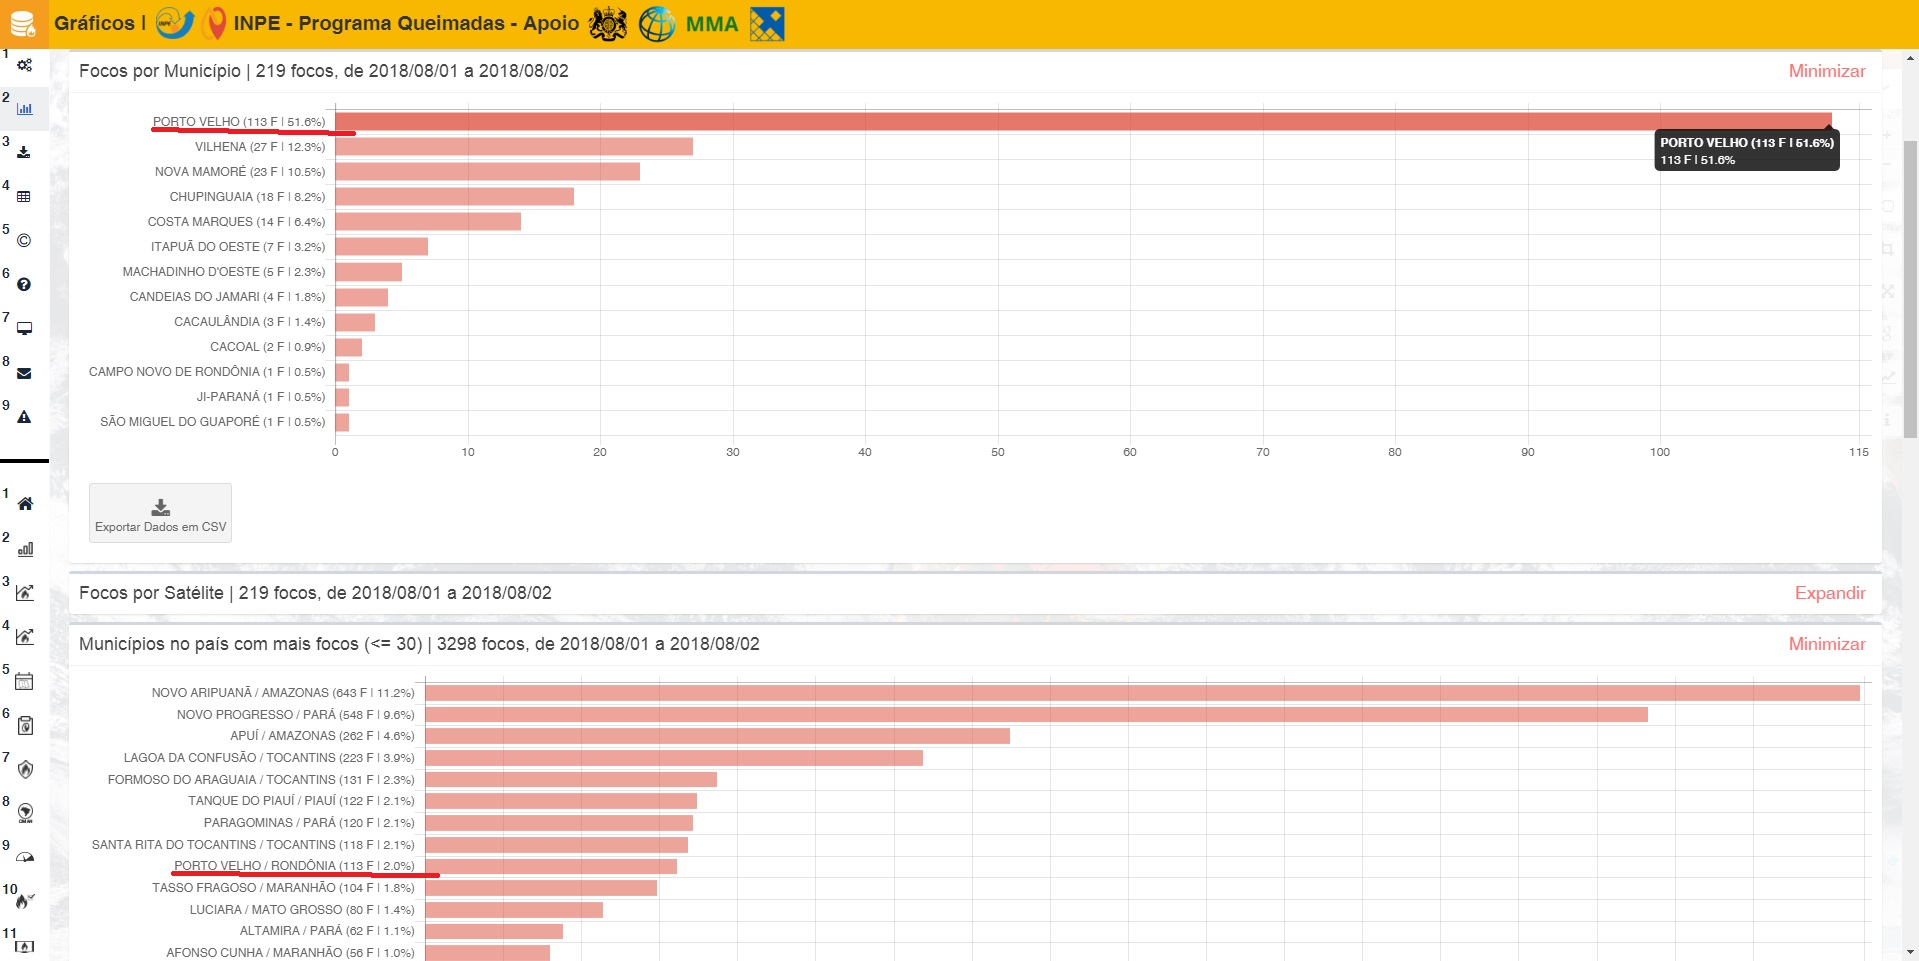
Task: Click the INPE logo in header
Action: coord(175,23)
